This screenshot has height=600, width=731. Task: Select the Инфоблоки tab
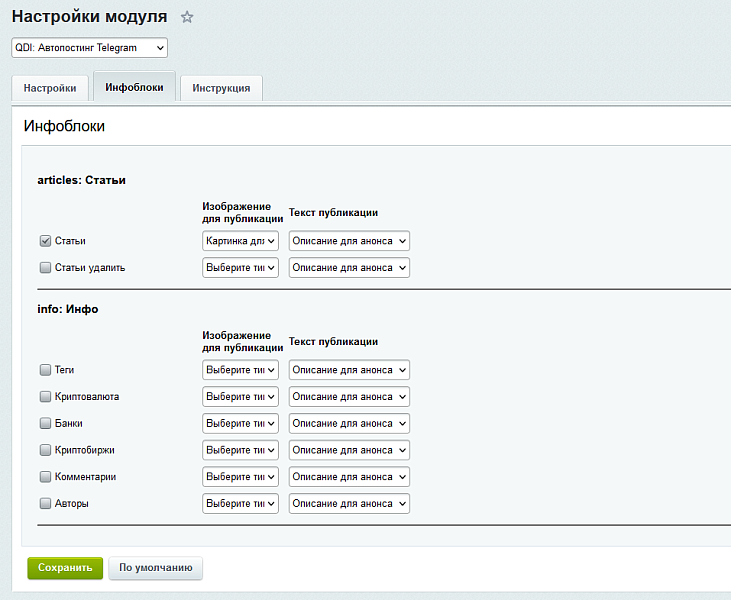tap(134, 87)
